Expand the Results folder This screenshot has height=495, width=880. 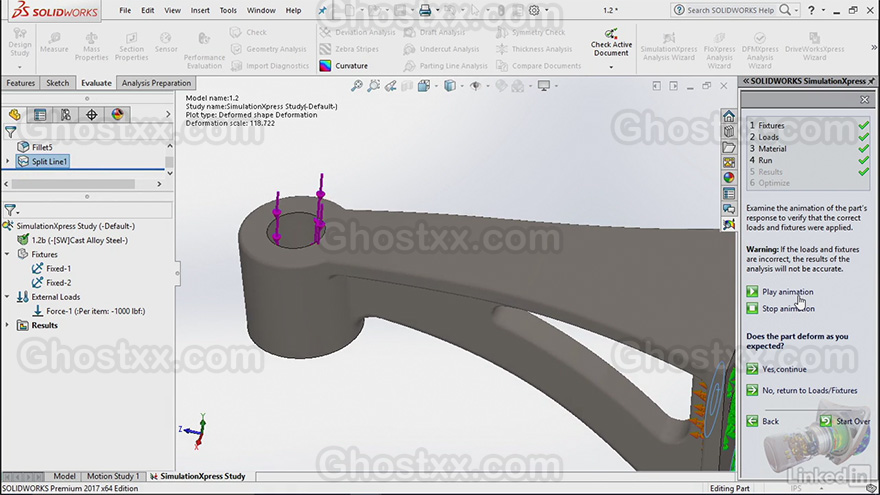coord(7,325)
